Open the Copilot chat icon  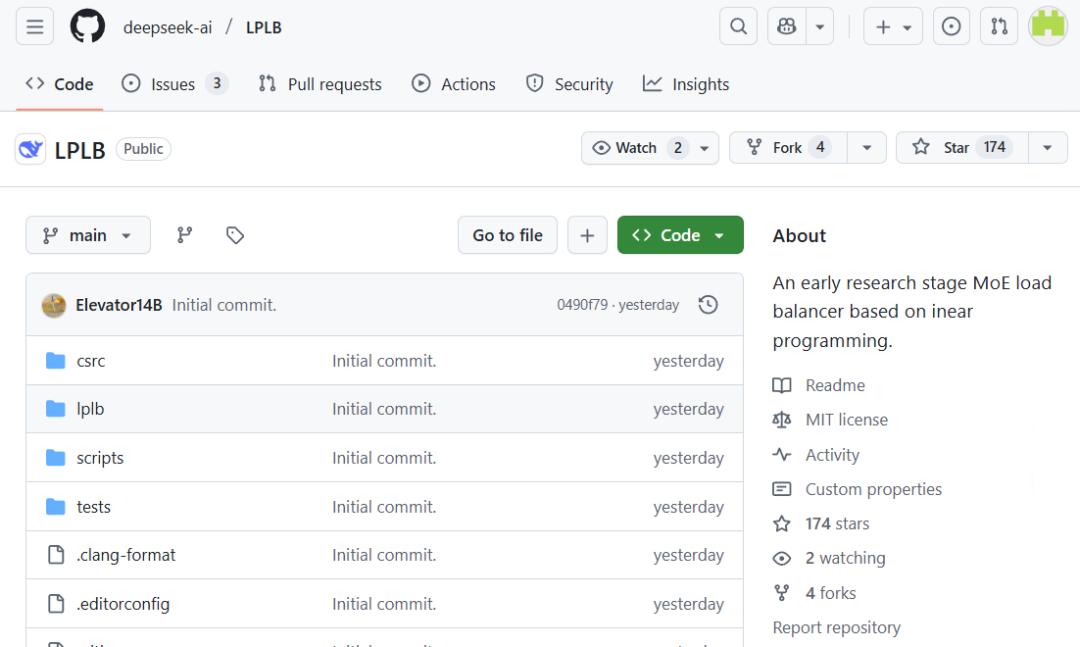click(x=787, y=27)
